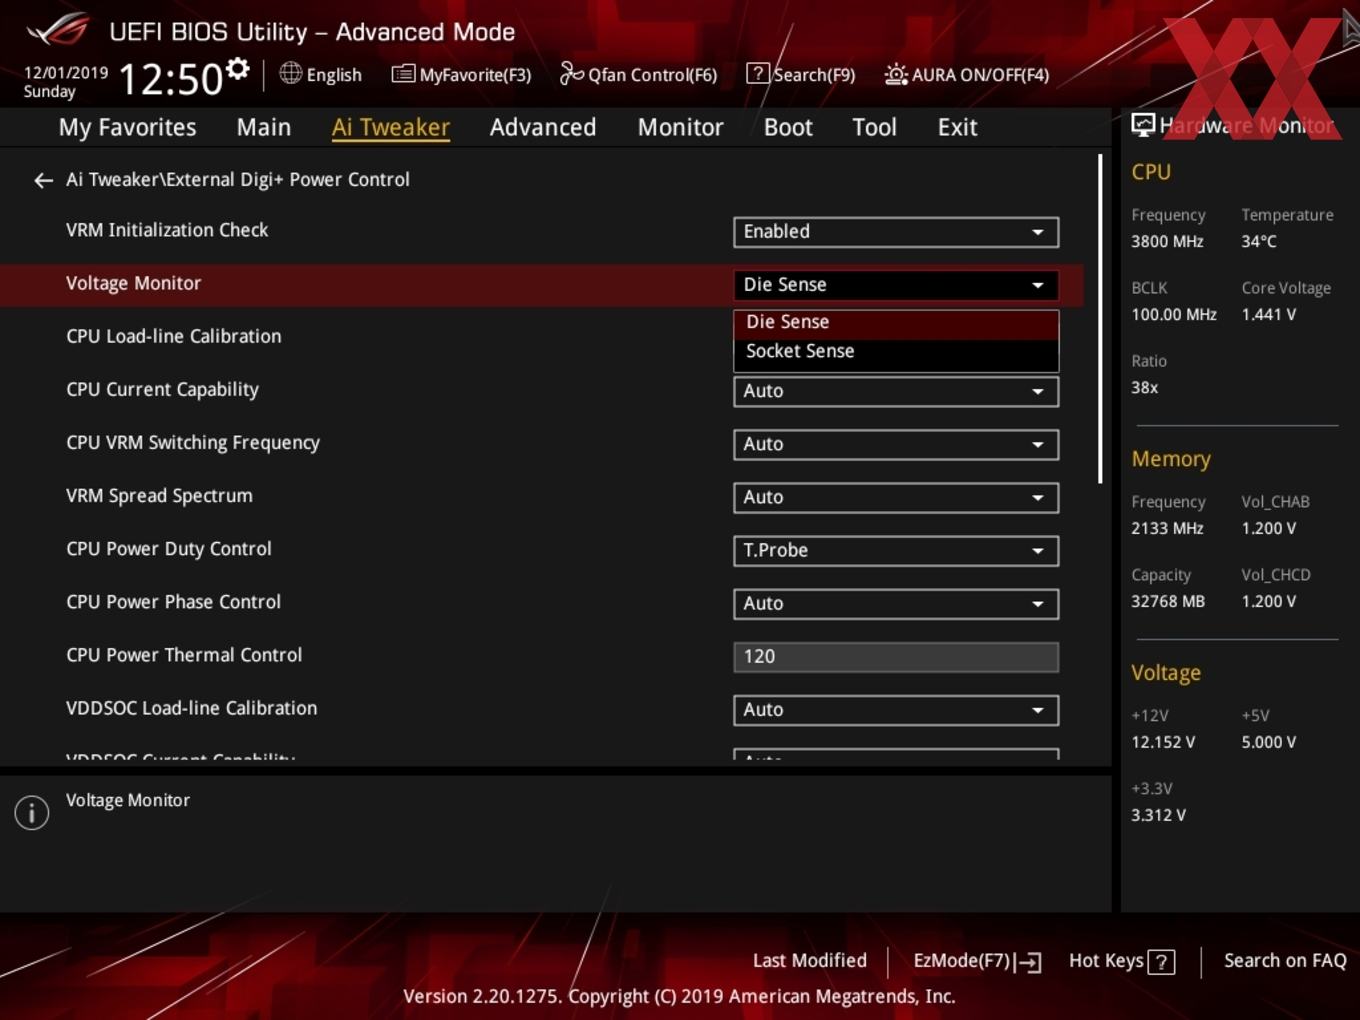1360x1020 pixels.
Task: Select VRM Initialization Check row label
Action: click(167, 230)
